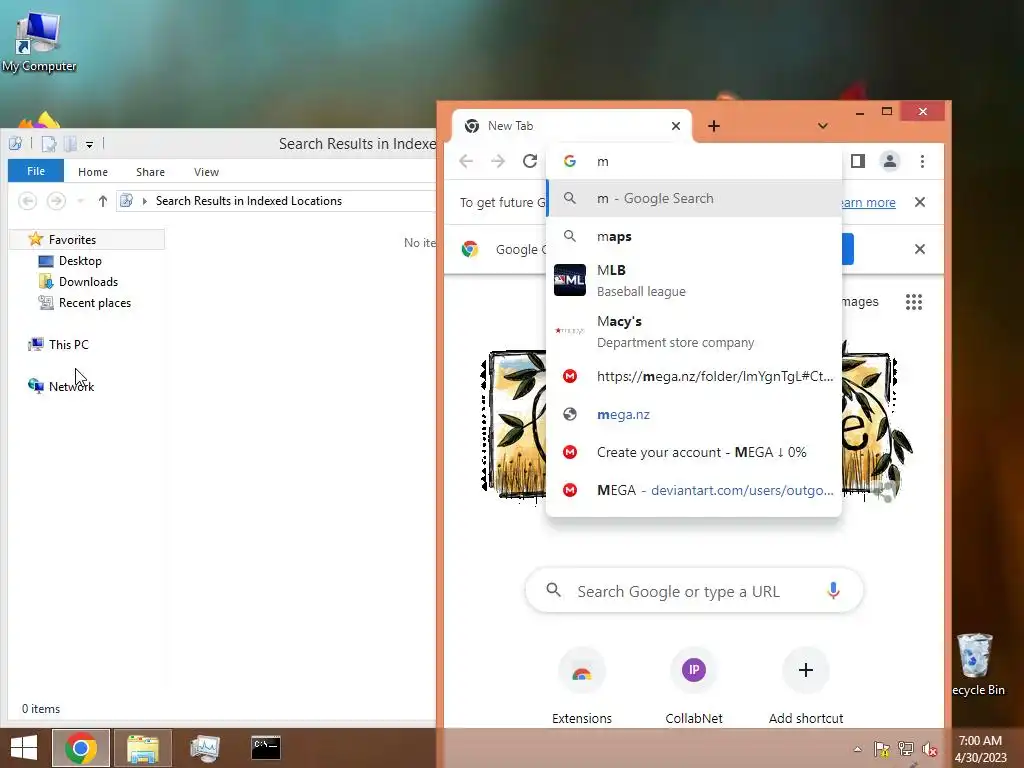The height and width of the screenshot is (768, 1024).
Task: Click the network tray icon
Action: point(906,749)
